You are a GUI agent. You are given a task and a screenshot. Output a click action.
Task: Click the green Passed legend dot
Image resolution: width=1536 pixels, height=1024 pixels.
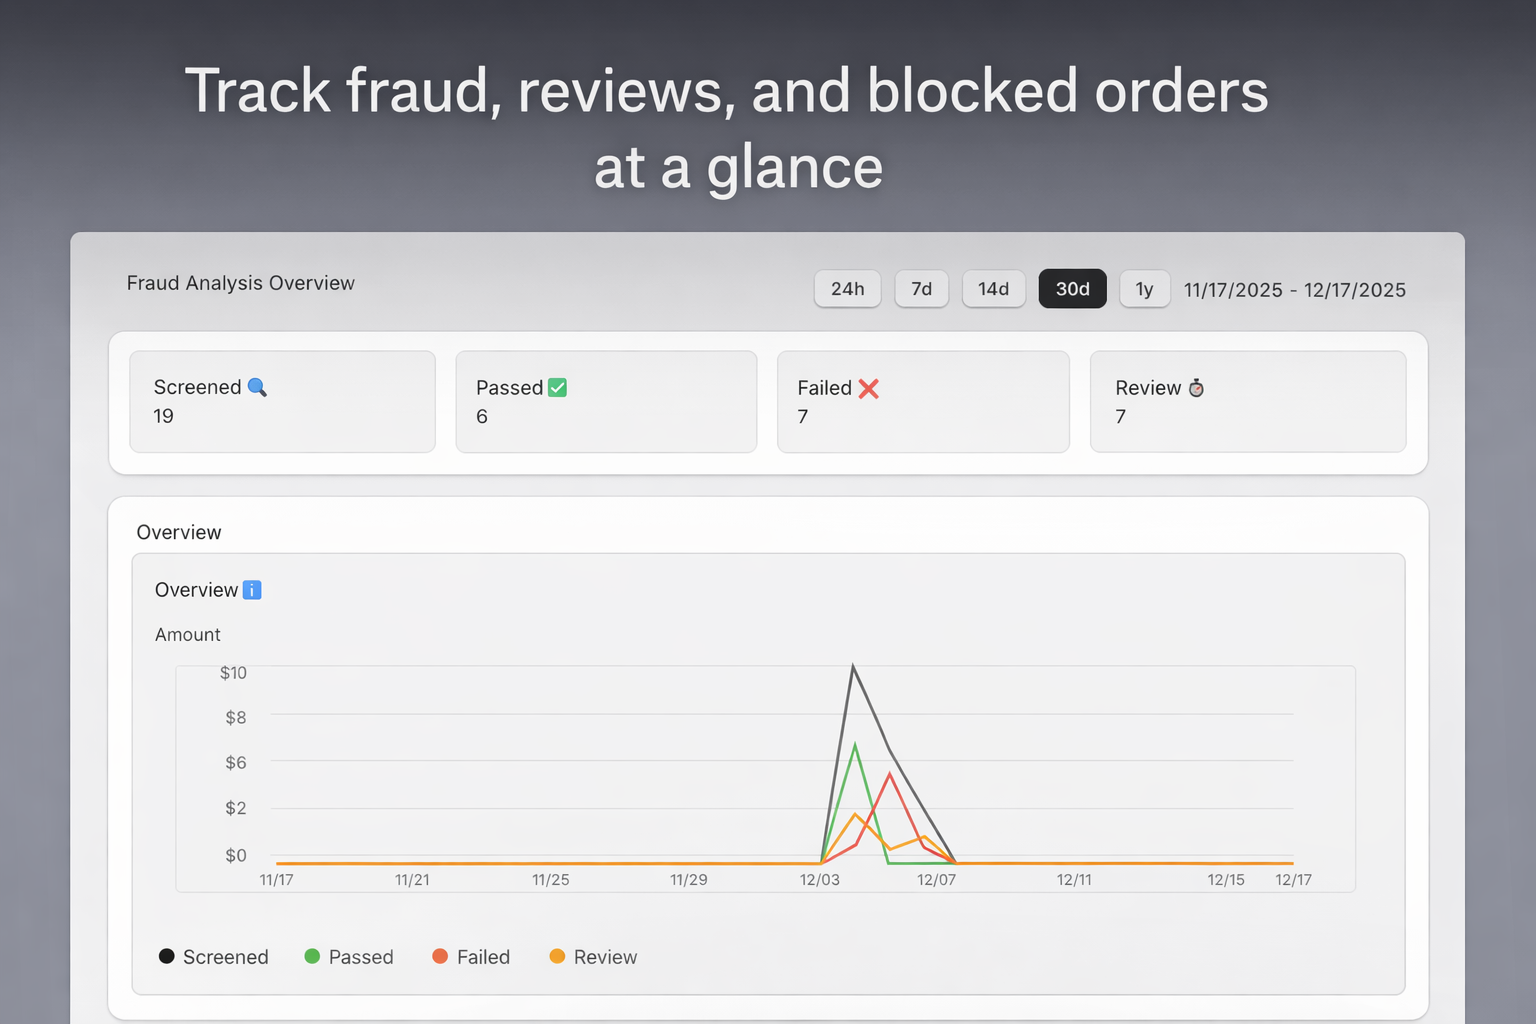click(311, 956)
